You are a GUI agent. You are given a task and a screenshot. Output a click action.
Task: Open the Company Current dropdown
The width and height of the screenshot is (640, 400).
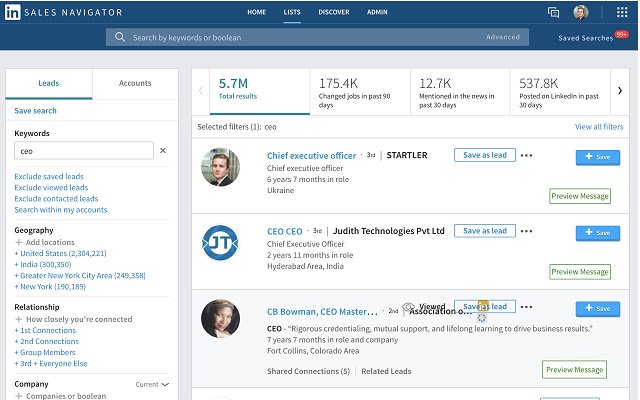point(152,384)
